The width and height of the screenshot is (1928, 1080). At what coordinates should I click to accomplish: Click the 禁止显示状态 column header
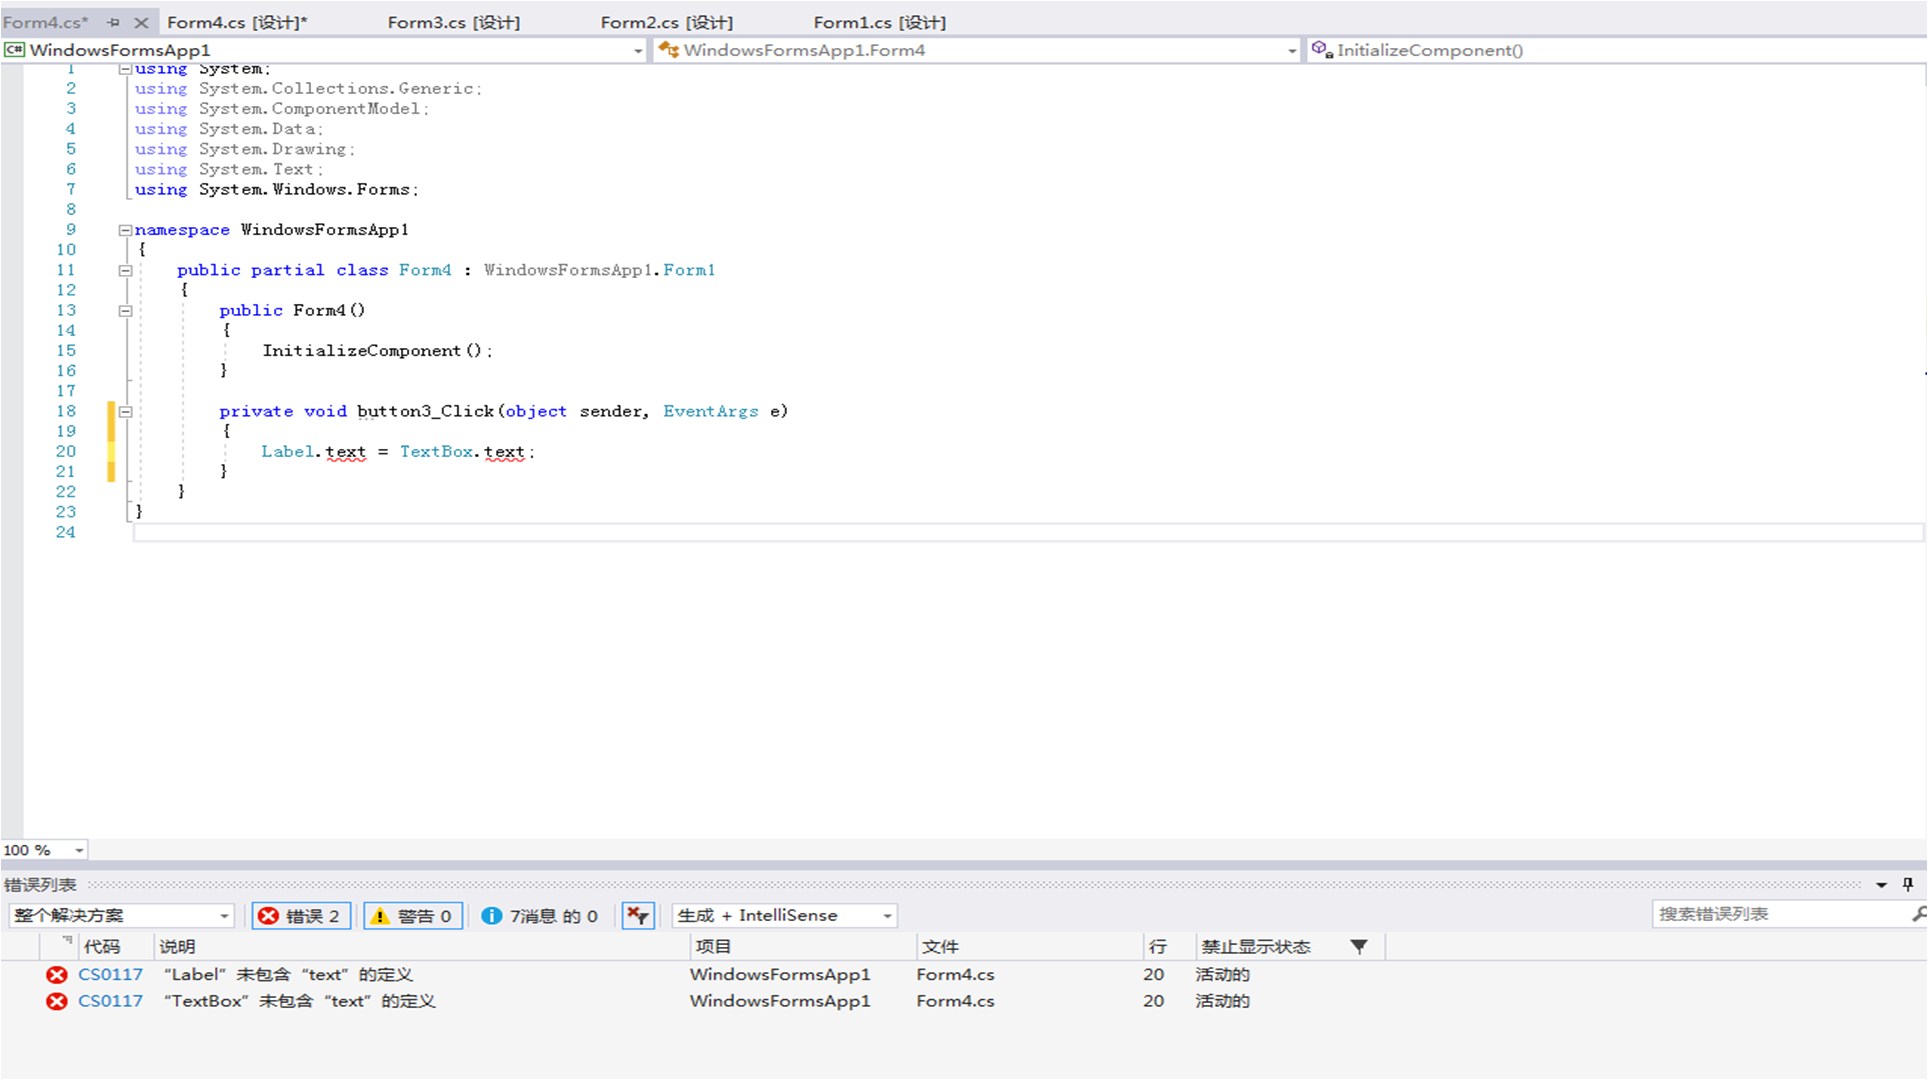(1256, 946)
